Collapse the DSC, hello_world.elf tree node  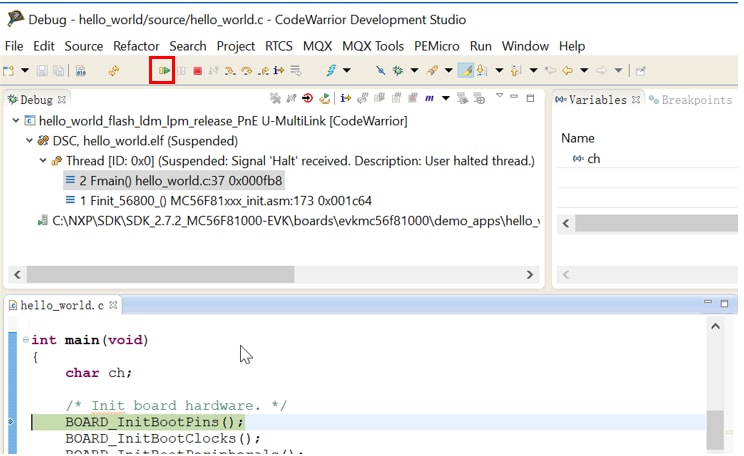(29, 141)
